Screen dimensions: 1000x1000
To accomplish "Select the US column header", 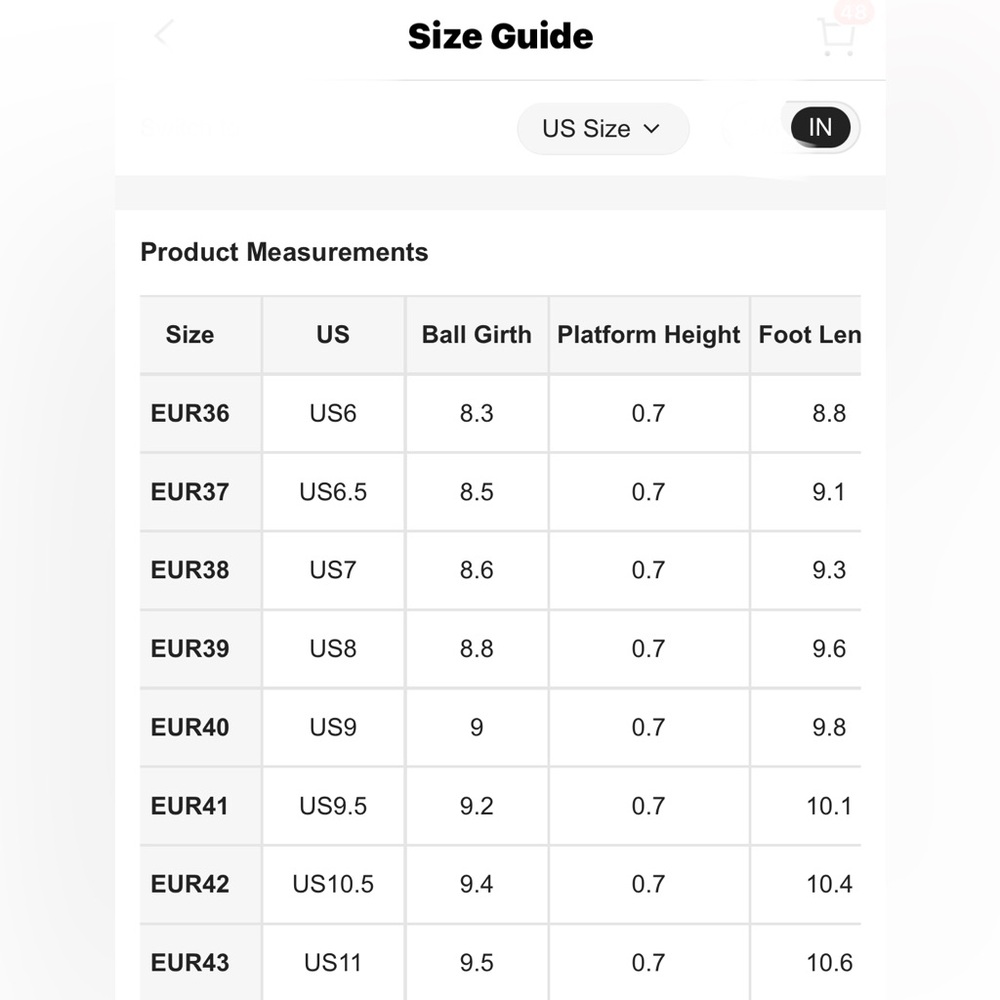I will coord(333,335).
